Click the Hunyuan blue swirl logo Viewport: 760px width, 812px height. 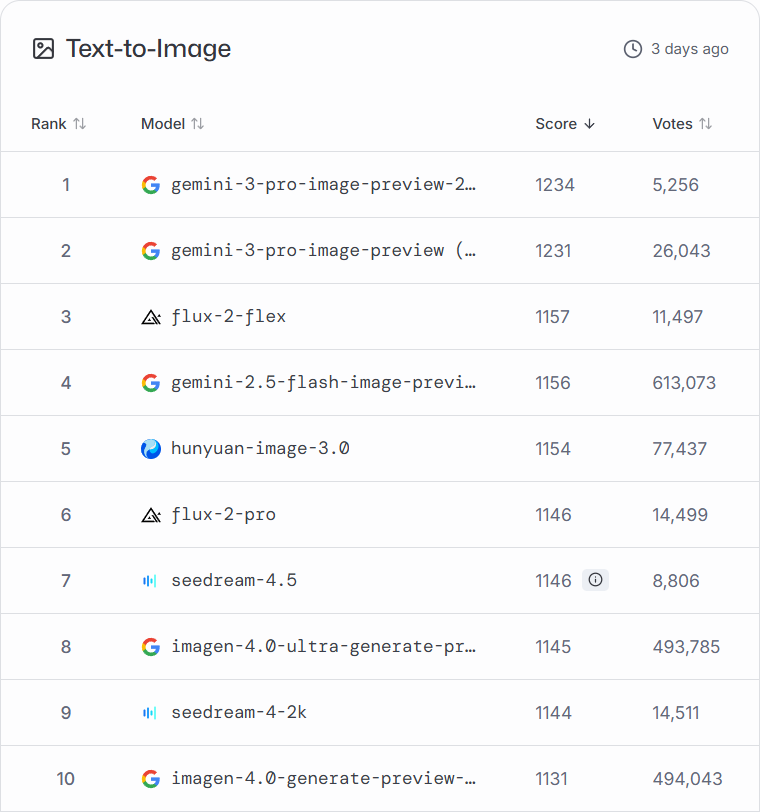click(x=151, y=449)
